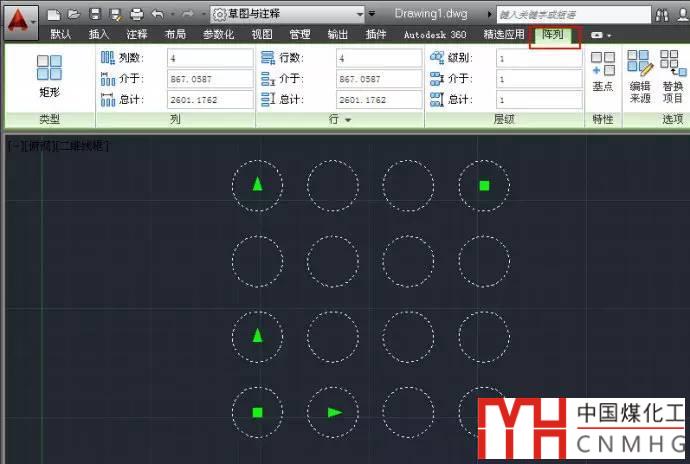Click the 行数 row count input field
Screen dimensions: 690x464
pos(379,58)
